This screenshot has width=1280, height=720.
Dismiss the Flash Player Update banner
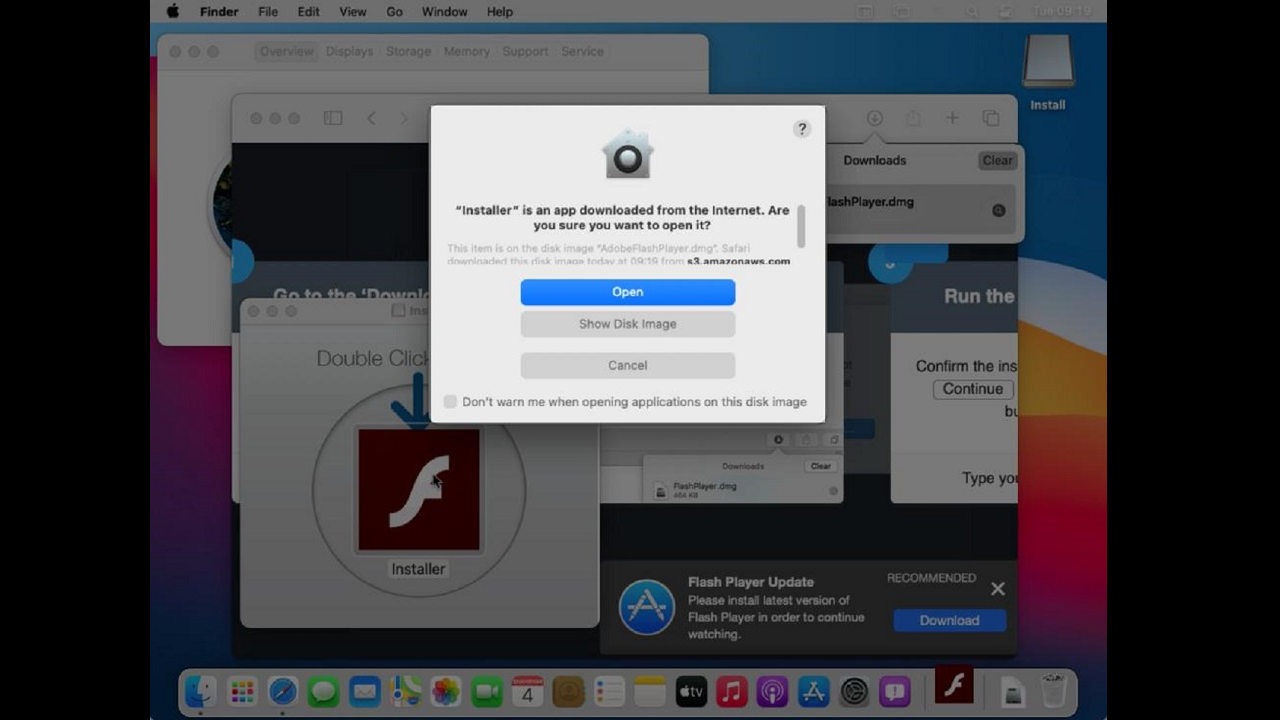click(x=997, y=589)
